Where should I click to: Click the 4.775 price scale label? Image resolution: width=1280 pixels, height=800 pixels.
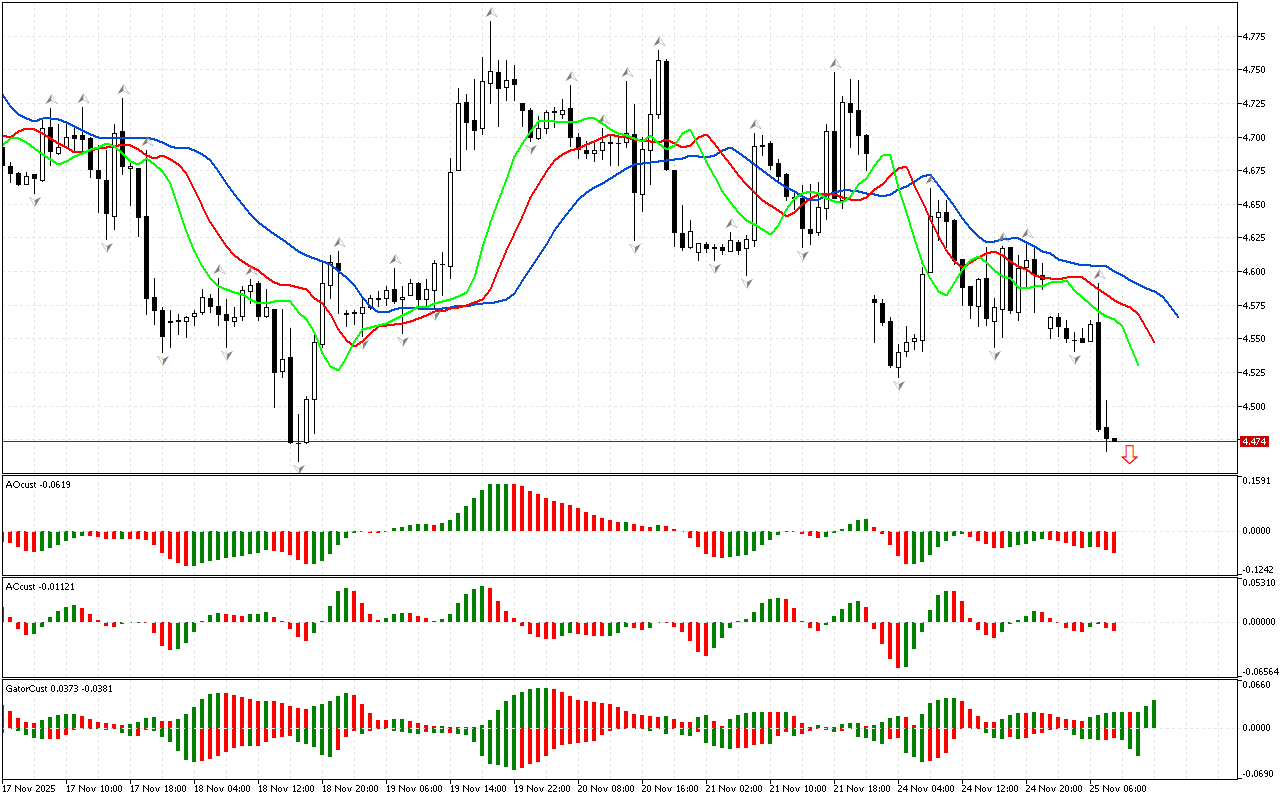pos(1253,37)
